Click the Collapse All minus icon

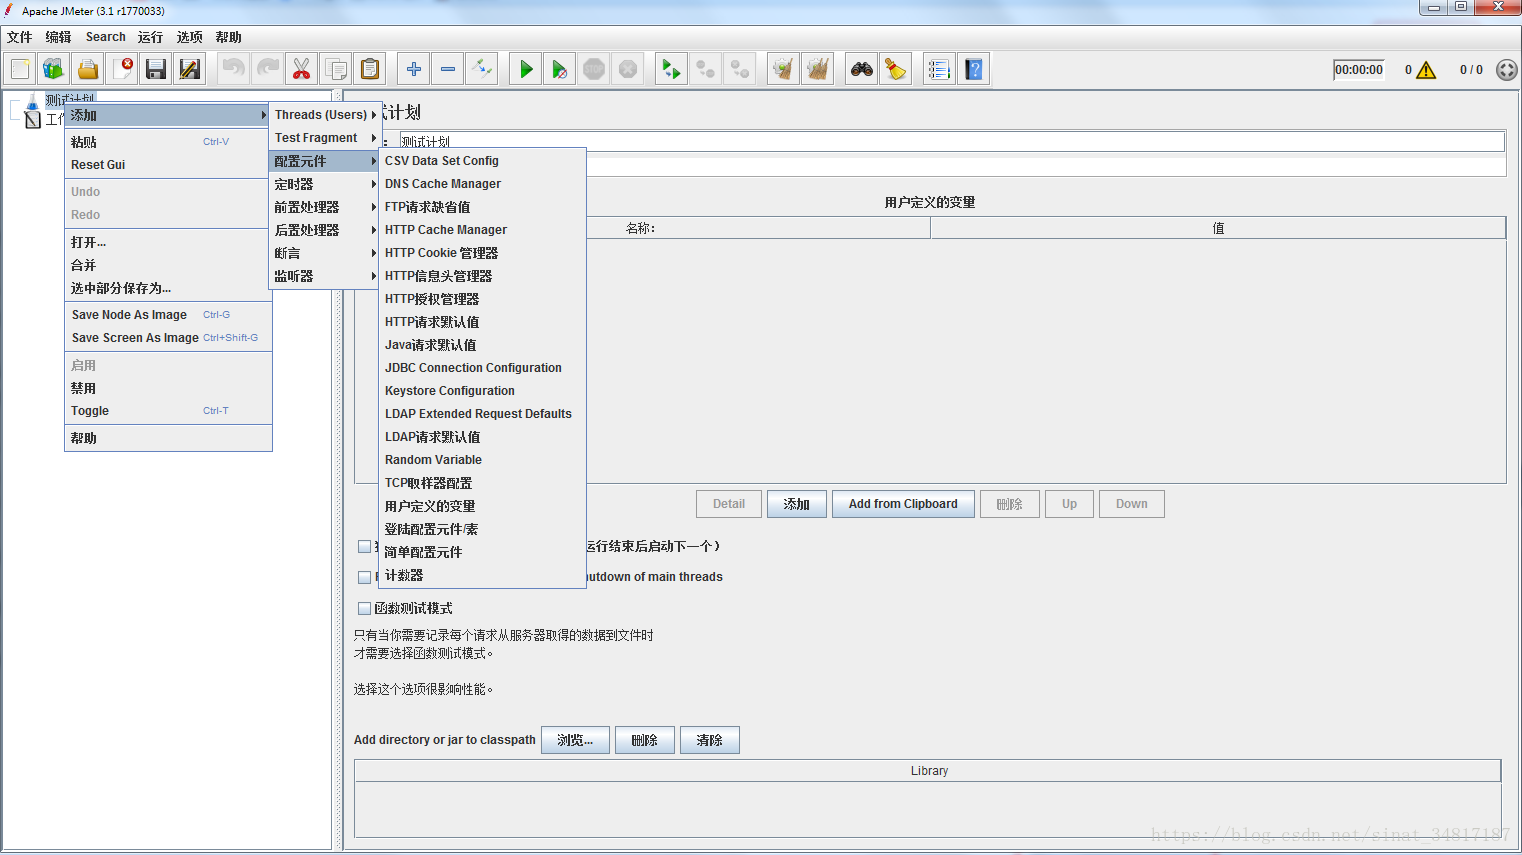[447, 69]
